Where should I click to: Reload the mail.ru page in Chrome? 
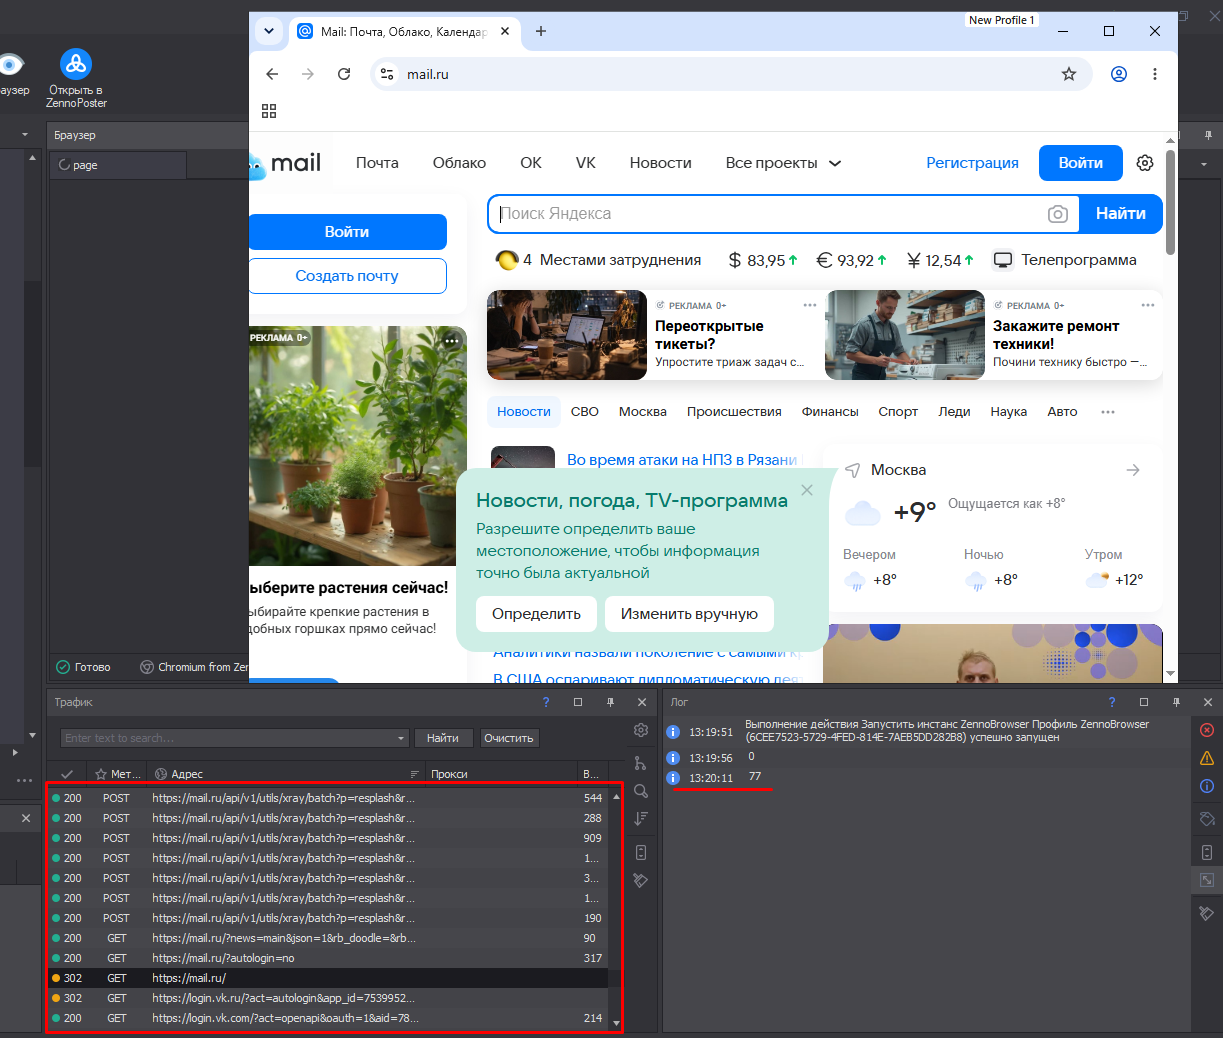pos(344,74)
